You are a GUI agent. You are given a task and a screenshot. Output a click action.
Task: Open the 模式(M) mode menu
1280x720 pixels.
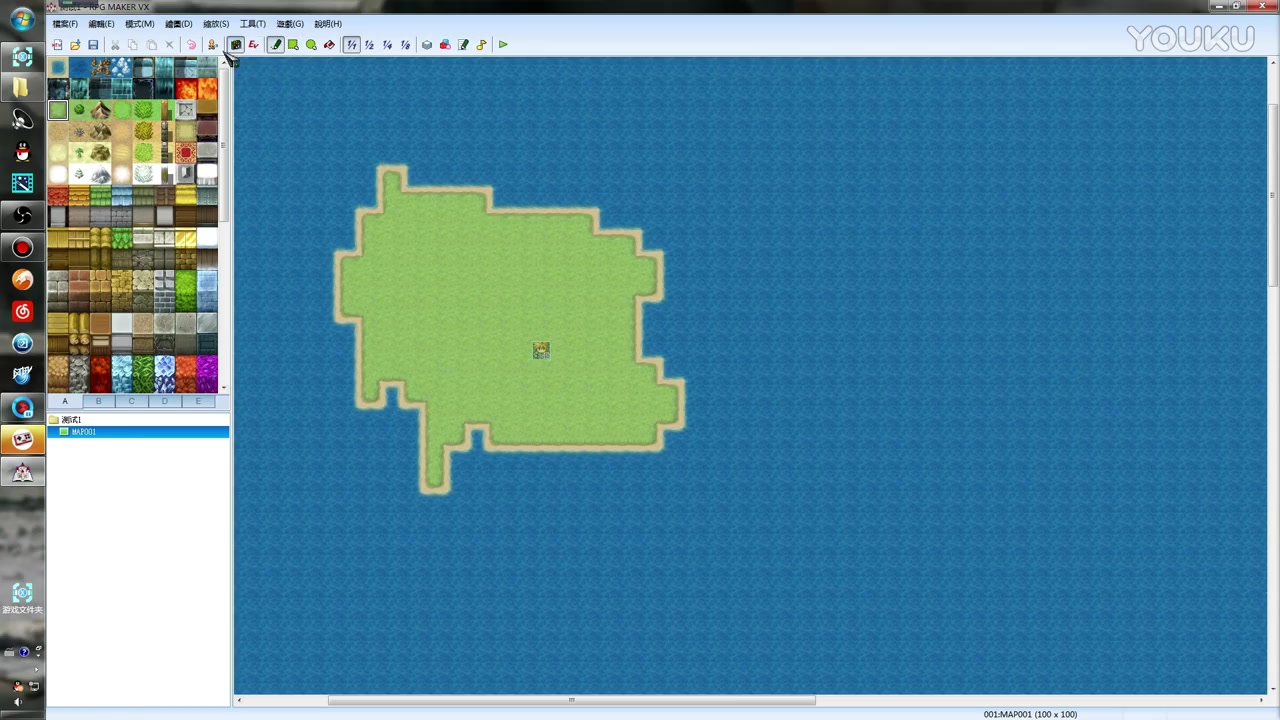pyautogui.click(x=139, y=24)
